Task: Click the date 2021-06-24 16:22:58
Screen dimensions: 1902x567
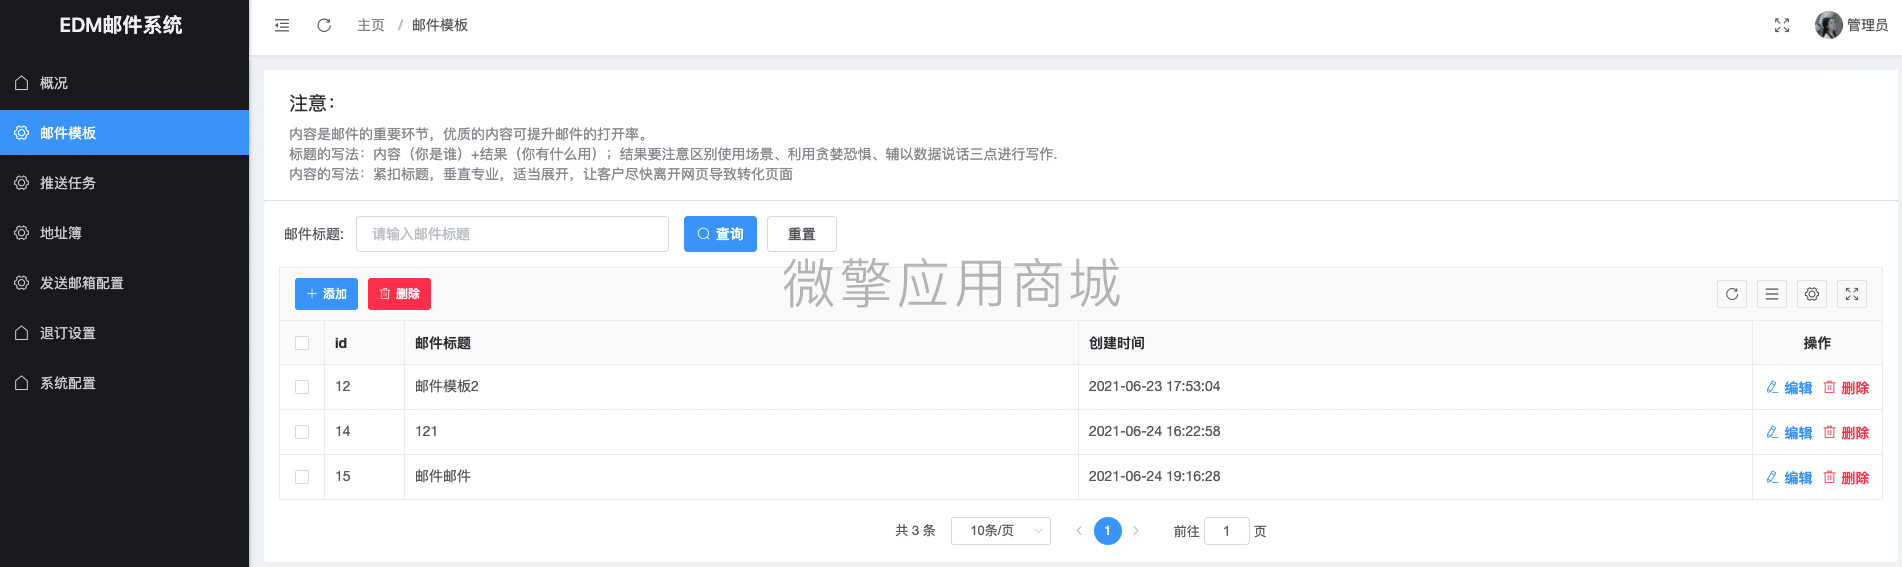Action: [1154, 431]
